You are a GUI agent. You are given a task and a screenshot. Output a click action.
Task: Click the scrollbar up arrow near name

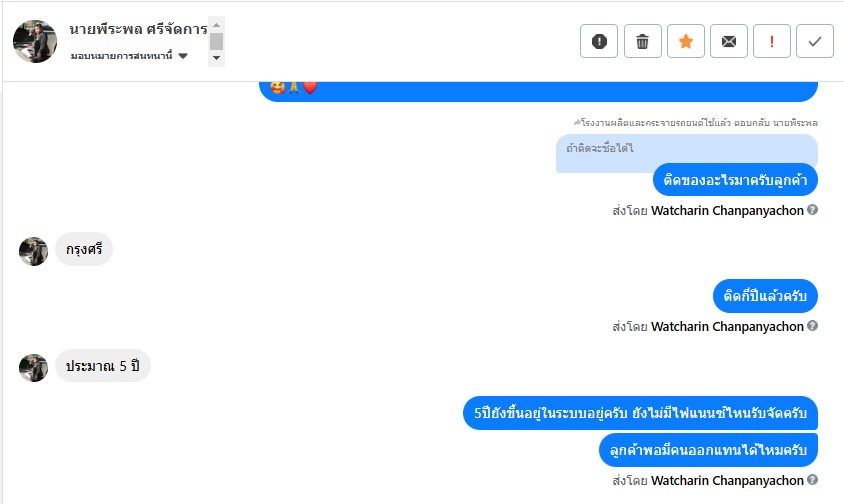(216, 25)
